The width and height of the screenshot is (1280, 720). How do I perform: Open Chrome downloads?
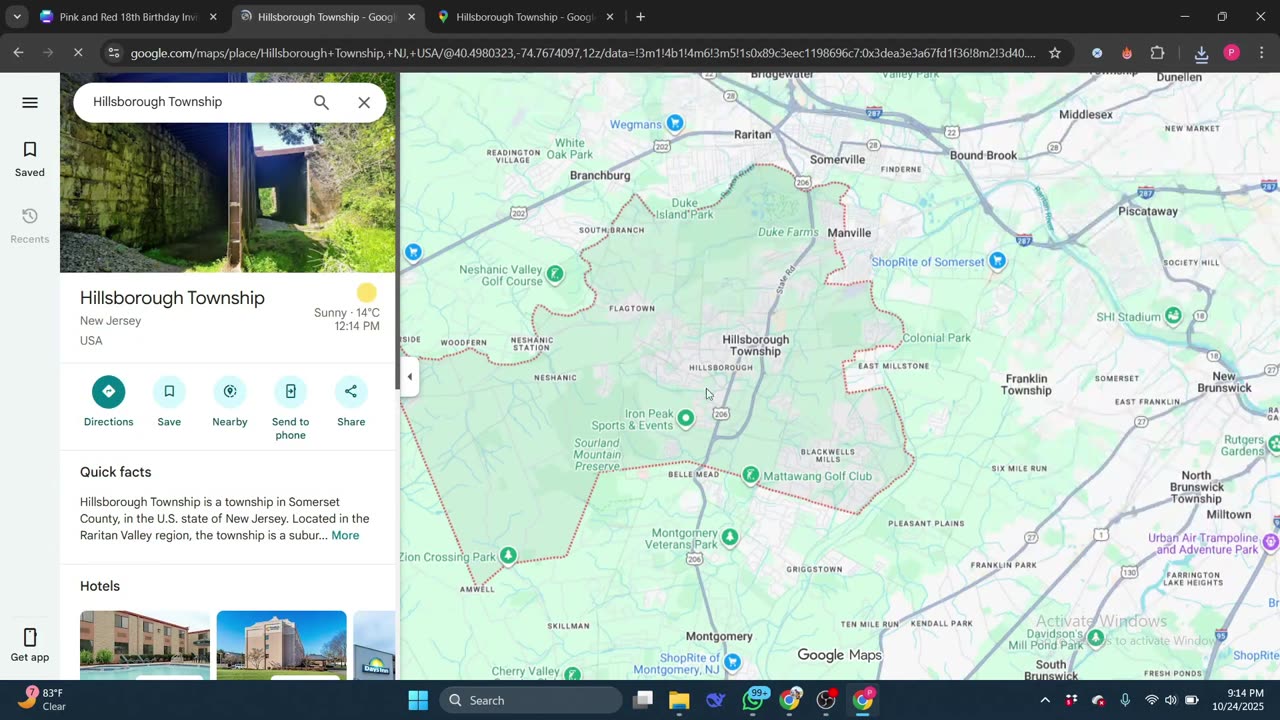pyautogui.click(x=1201, y=53)
